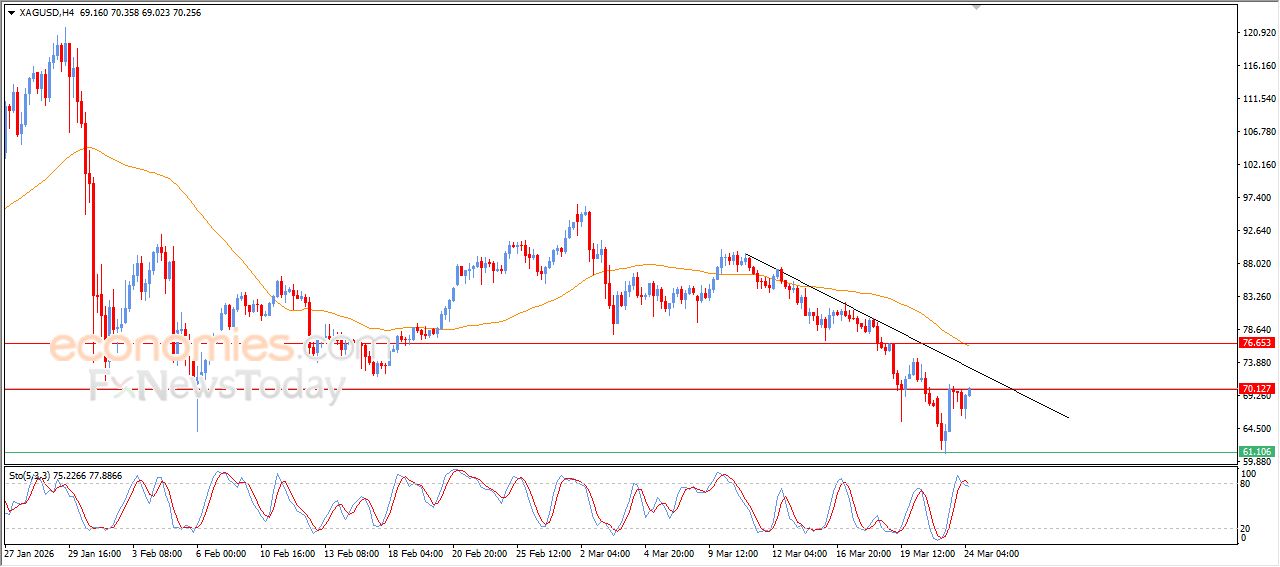Click the stochastic 20 level label
This screenshot has height=567, width=1280.
(x=1245, y=528)
